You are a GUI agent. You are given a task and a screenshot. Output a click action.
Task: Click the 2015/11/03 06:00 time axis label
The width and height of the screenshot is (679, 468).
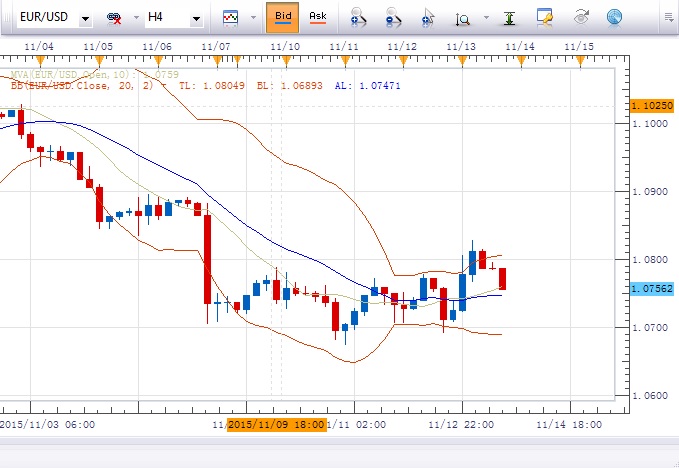point(48,425)
